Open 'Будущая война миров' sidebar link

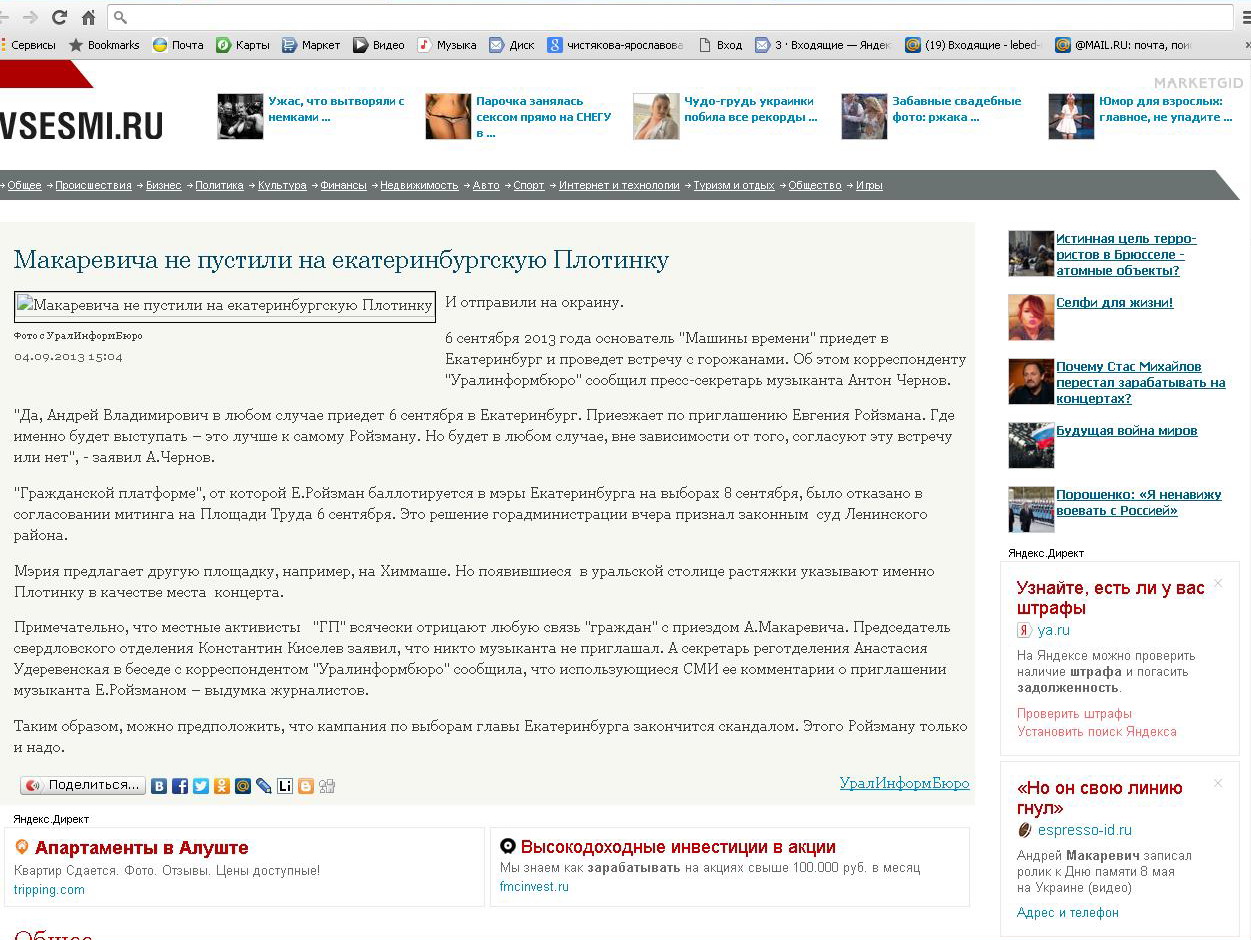tap(1126, 431)
